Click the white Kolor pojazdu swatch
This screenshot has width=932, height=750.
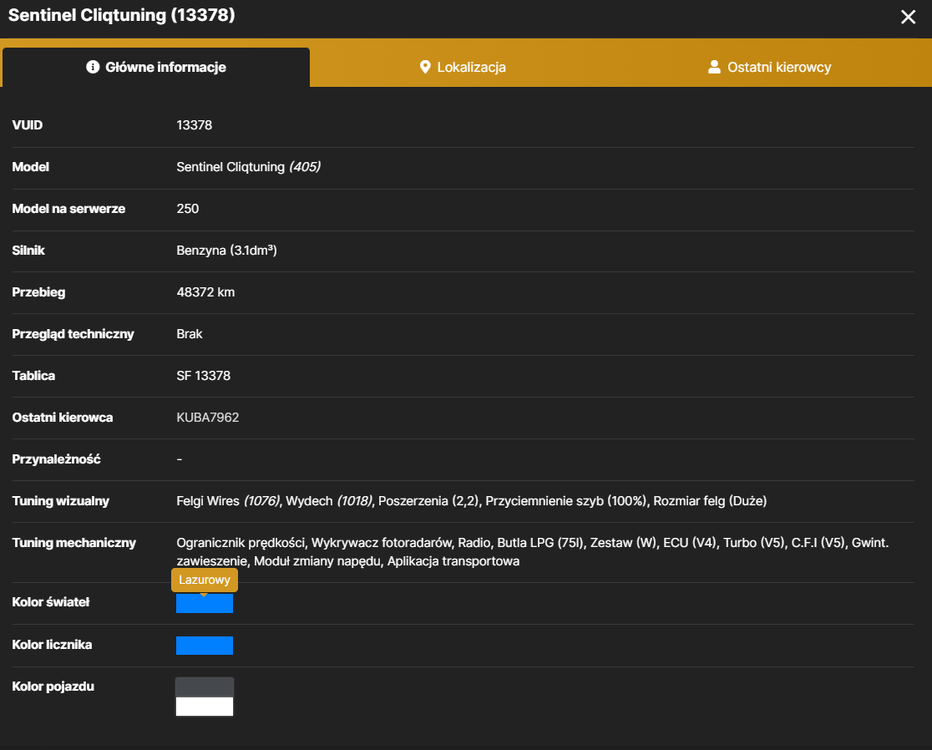[204, 707]
